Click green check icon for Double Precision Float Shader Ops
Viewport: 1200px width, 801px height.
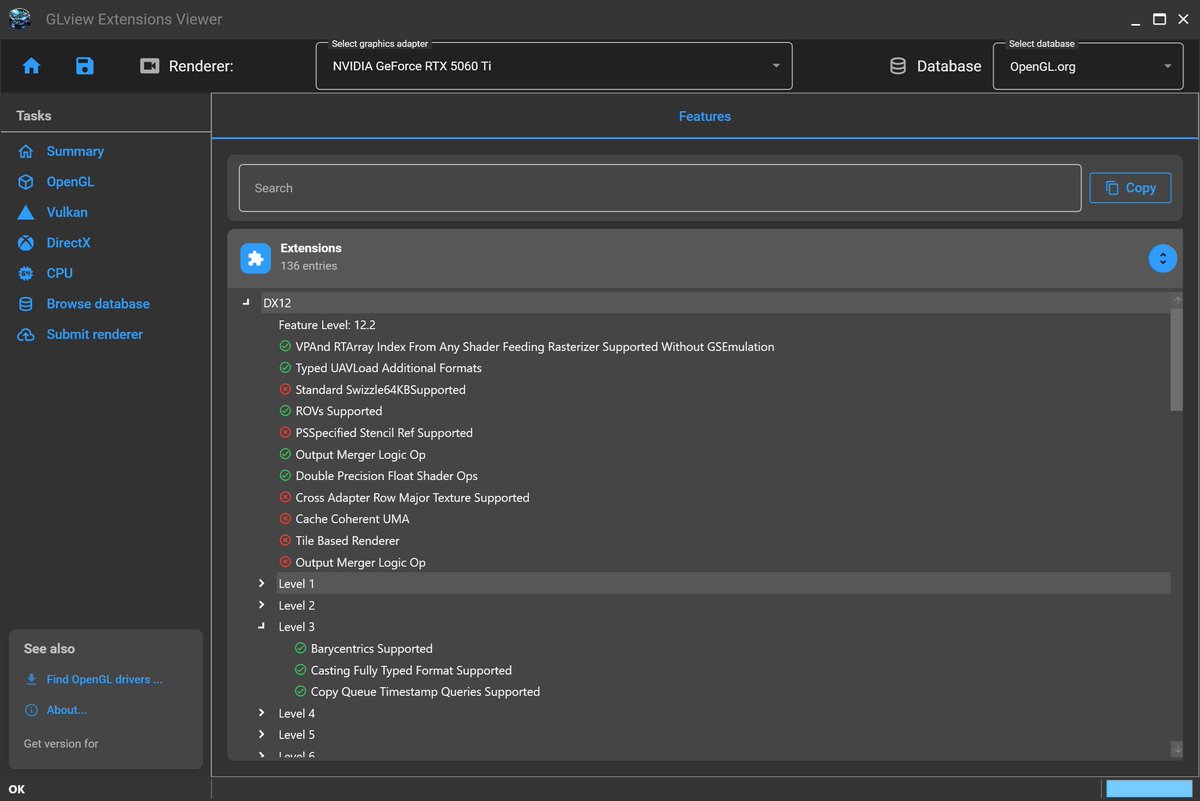click(285, 476)
